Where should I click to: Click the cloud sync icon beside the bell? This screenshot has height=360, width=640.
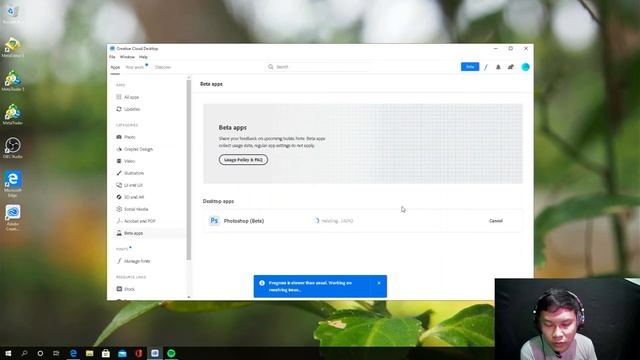tap(511, 67)
